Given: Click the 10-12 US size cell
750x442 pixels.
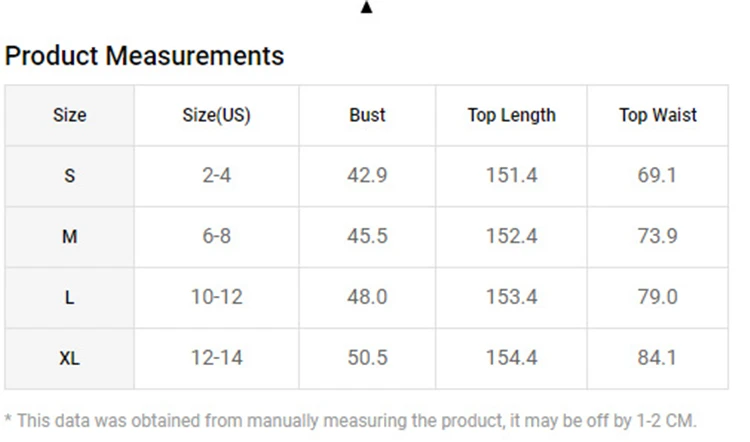Looking at the screenshot, I should pos(217,297).
